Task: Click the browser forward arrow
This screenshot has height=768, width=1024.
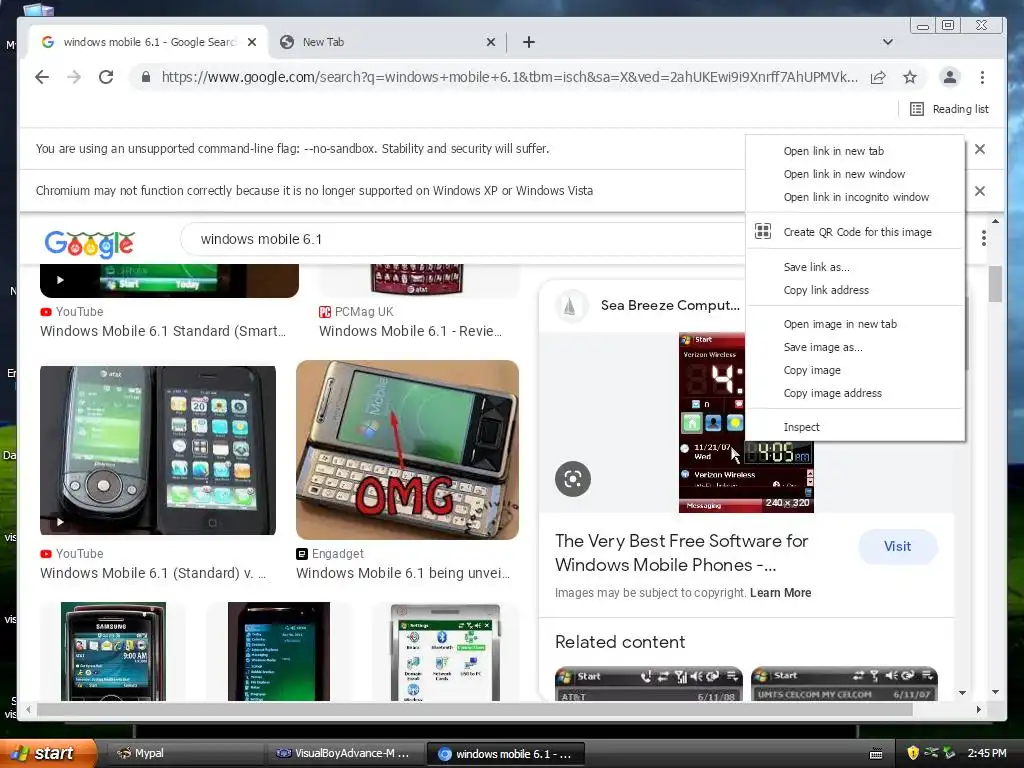Action: coord(74,77)
